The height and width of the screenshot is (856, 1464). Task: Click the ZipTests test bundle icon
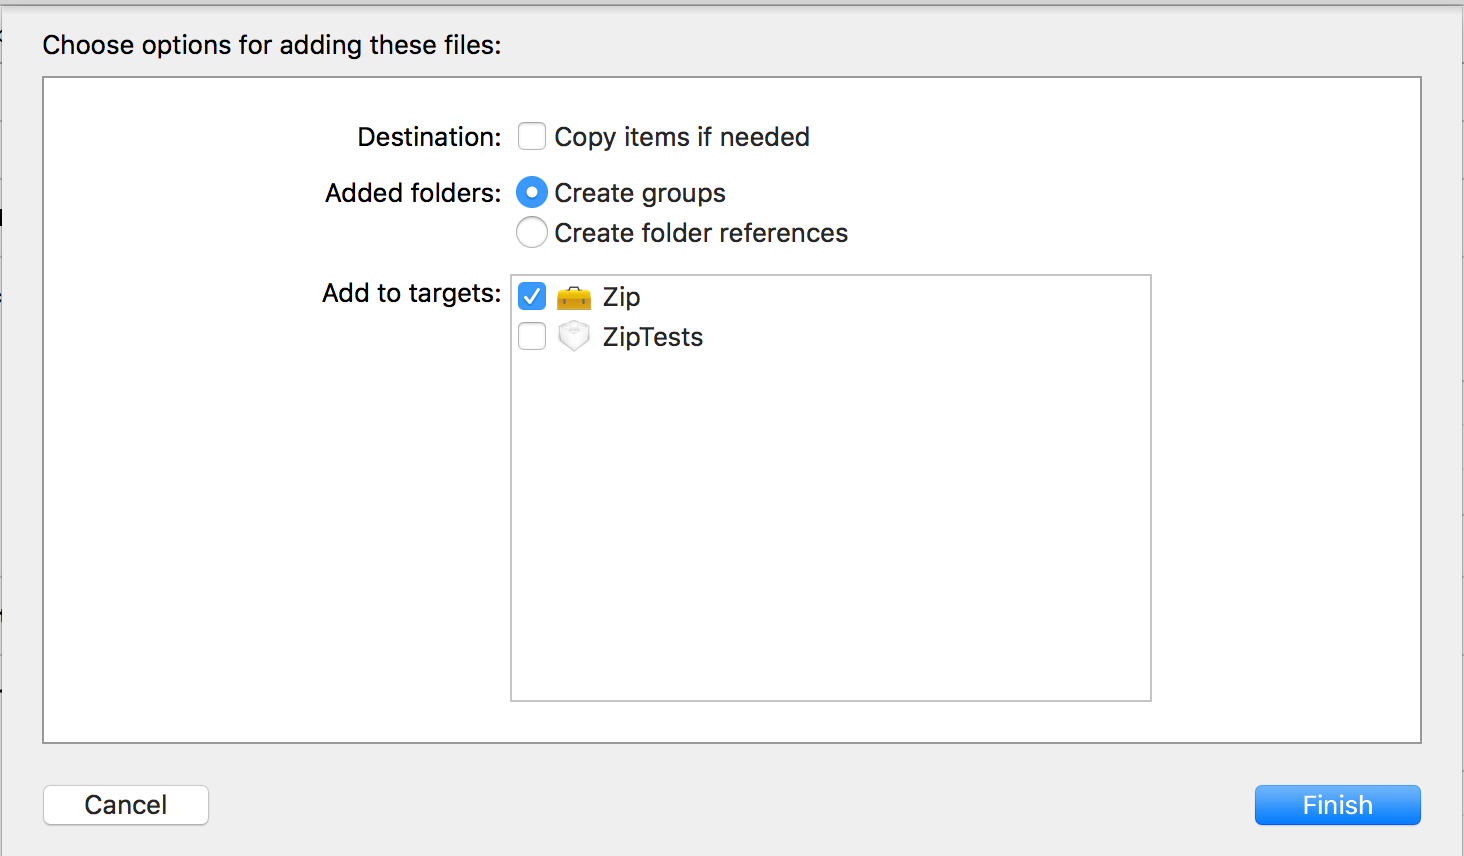pos(573,336)
